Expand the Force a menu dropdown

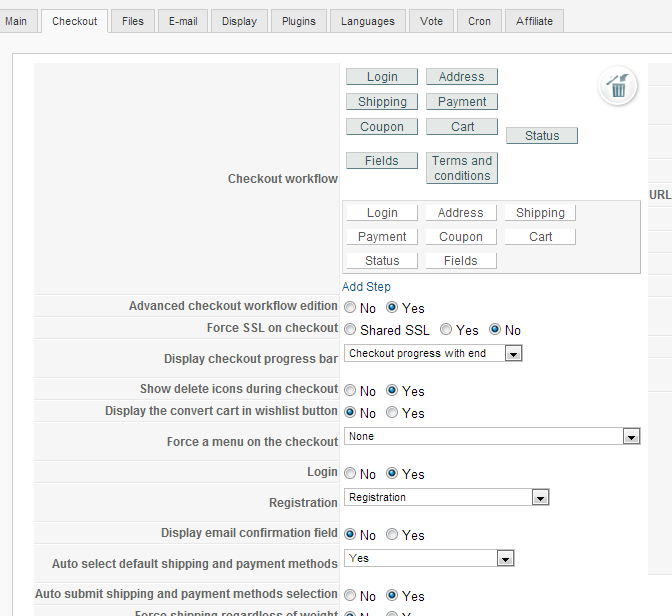[631, 437]
